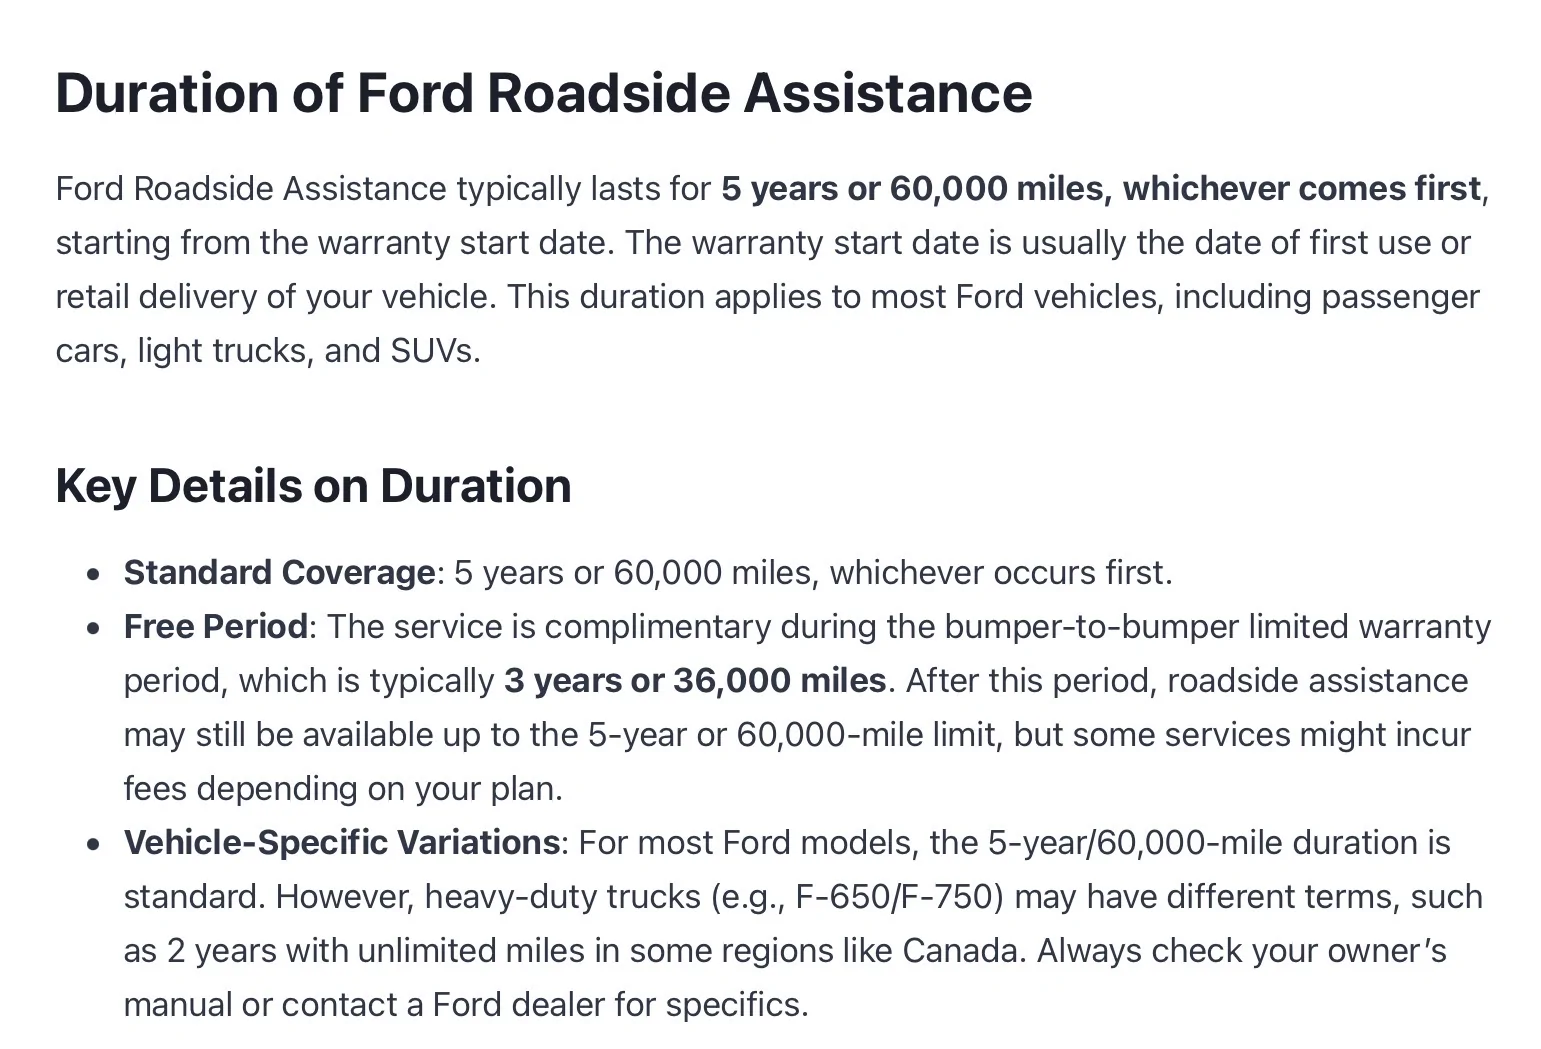The height and width of the screenshot is (1049, 1541).
Task: Click 'bumper-to-bumper limited warranty' phrase
Action: (x=1217, y=626)
